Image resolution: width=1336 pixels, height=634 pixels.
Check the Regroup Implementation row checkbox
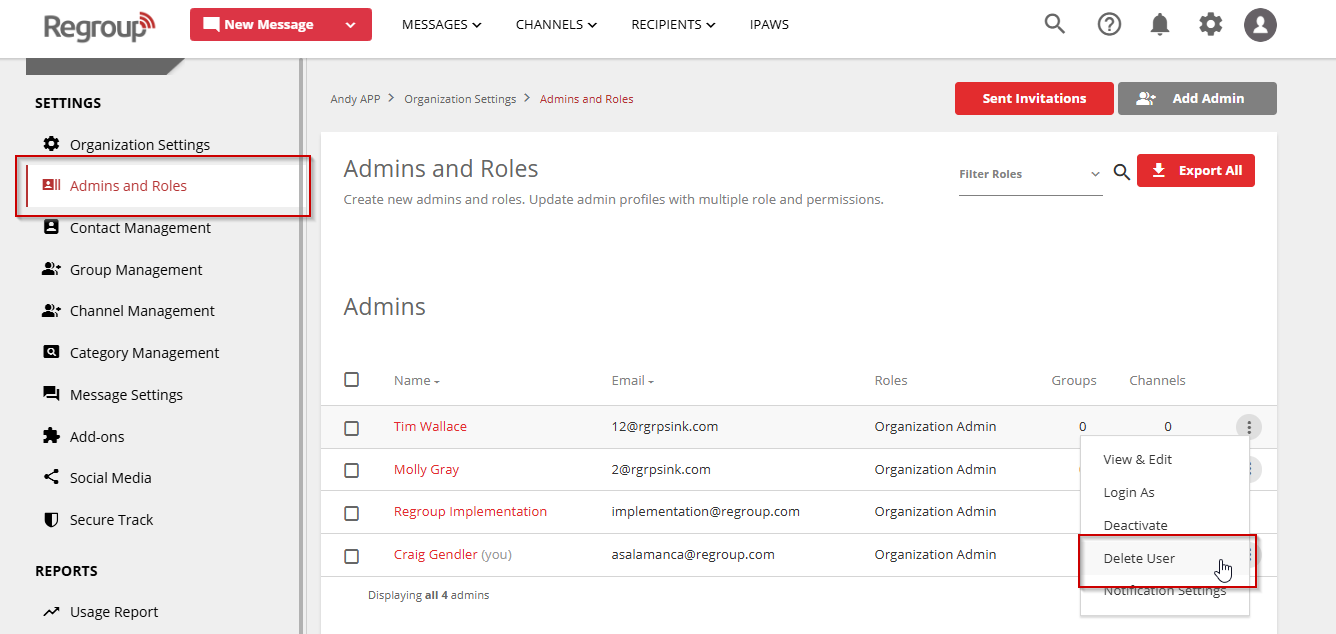[x=351, y=513]
